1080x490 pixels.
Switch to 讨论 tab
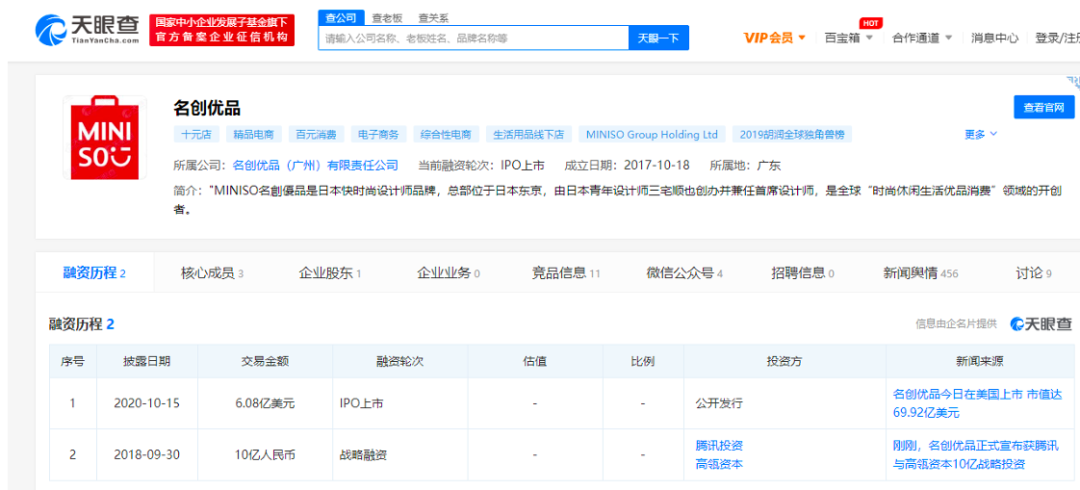pos(1033,273)
